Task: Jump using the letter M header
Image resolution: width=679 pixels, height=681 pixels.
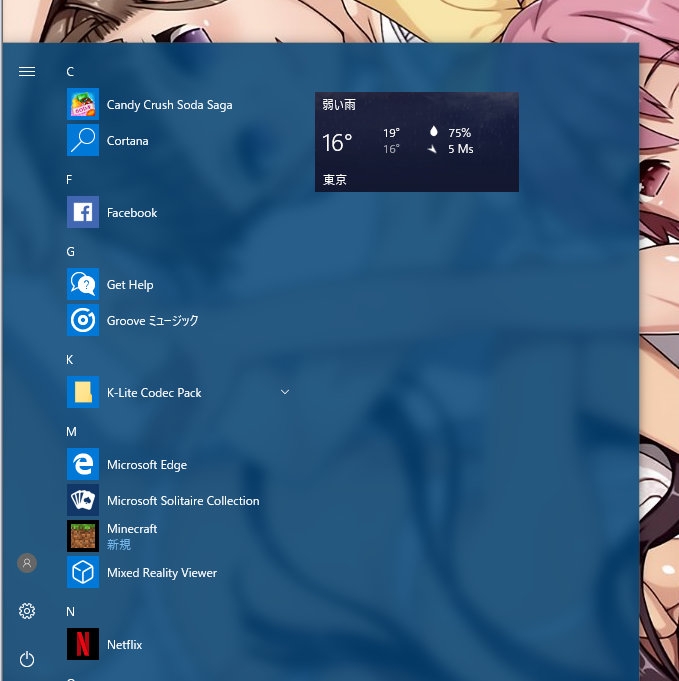Action: click(x=71, y=432)
